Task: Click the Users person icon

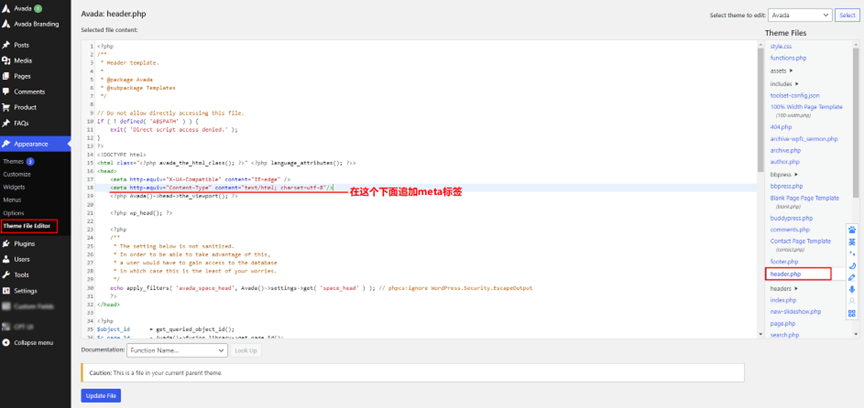Action: tap(6, 259)
